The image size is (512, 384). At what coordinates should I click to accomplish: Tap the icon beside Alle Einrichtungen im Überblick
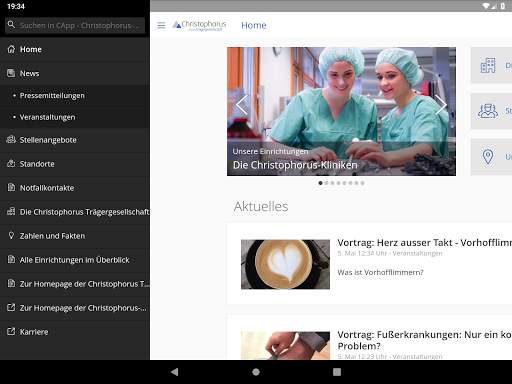coord(11,260)
